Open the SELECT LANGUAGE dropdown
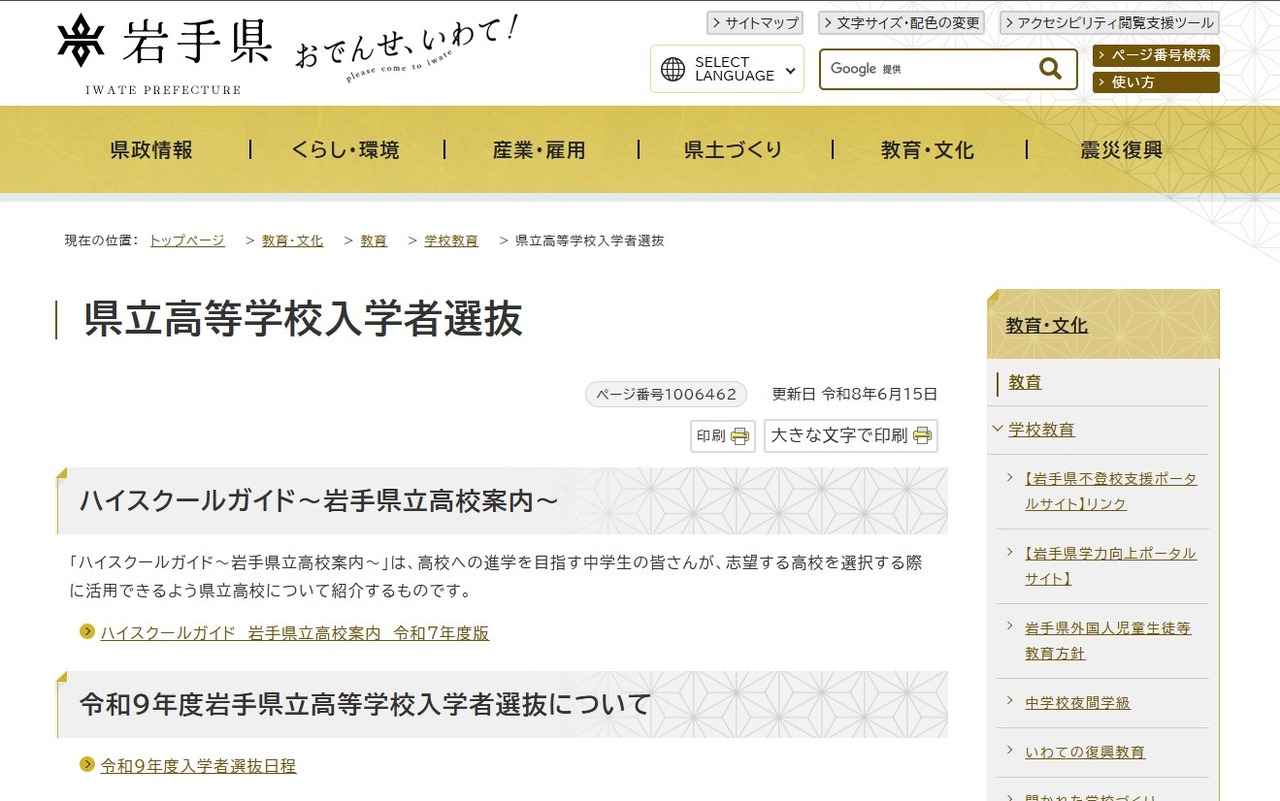 click(727, 69)
